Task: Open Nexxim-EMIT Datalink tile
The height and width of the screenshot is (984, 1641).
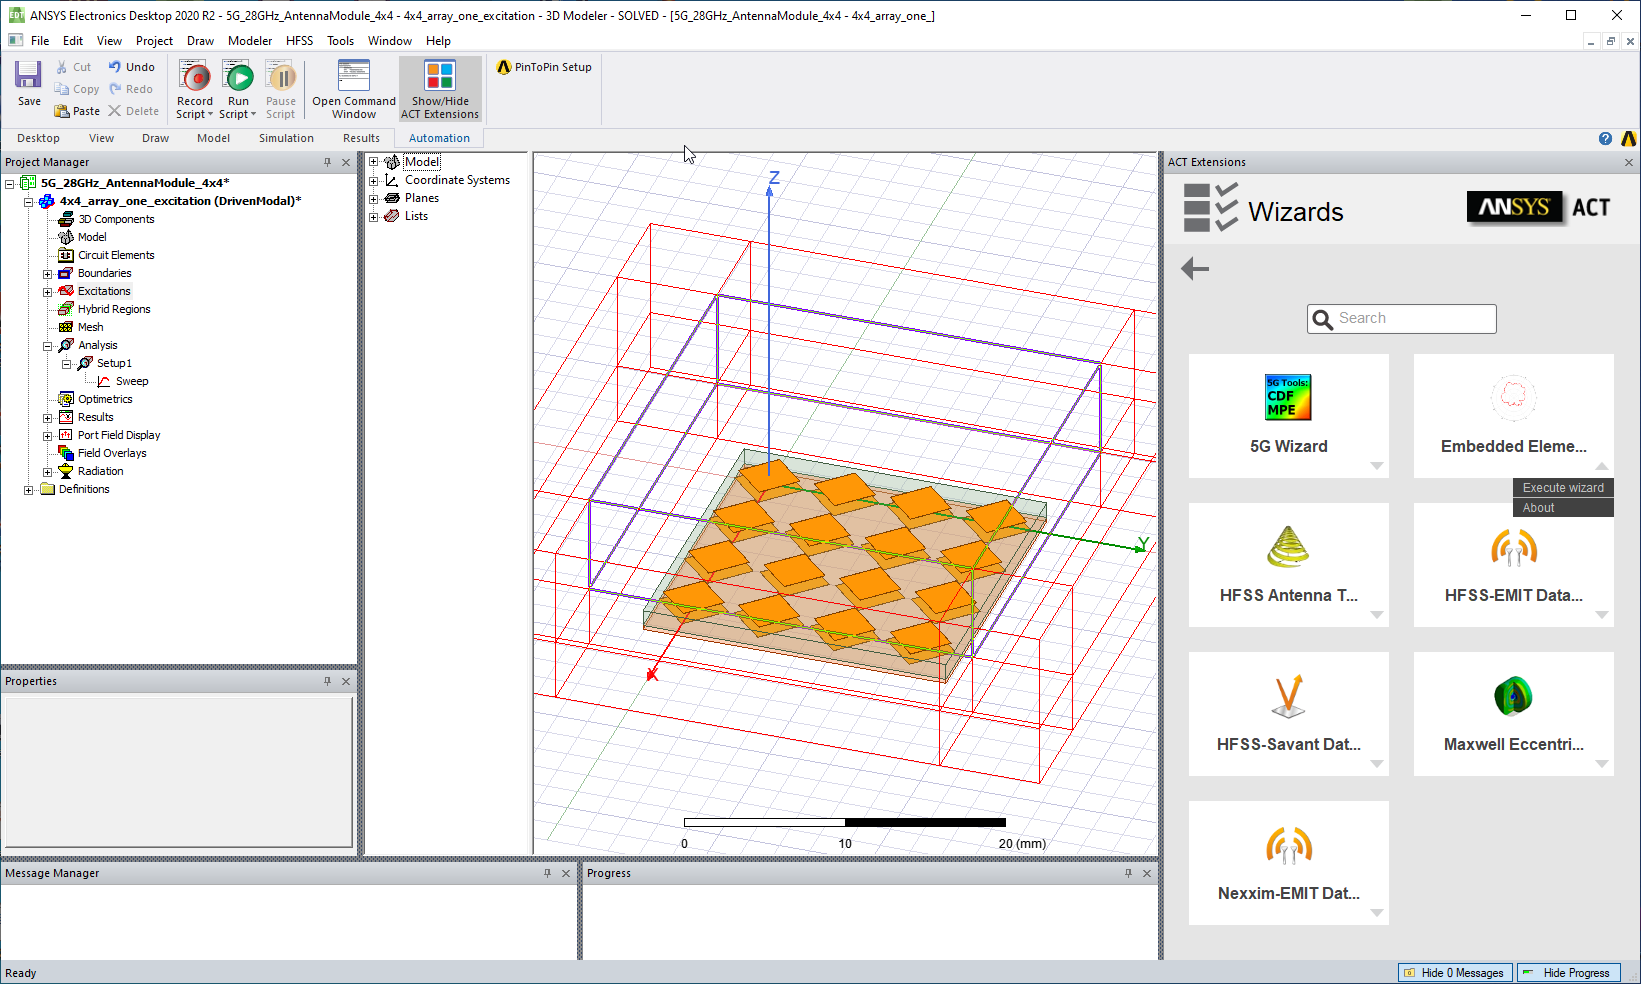Action: pyautogui.click(x=1289, y=863)
